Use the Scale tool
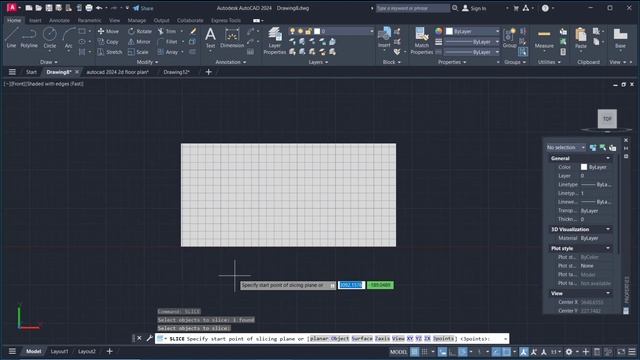 (138, 52)
